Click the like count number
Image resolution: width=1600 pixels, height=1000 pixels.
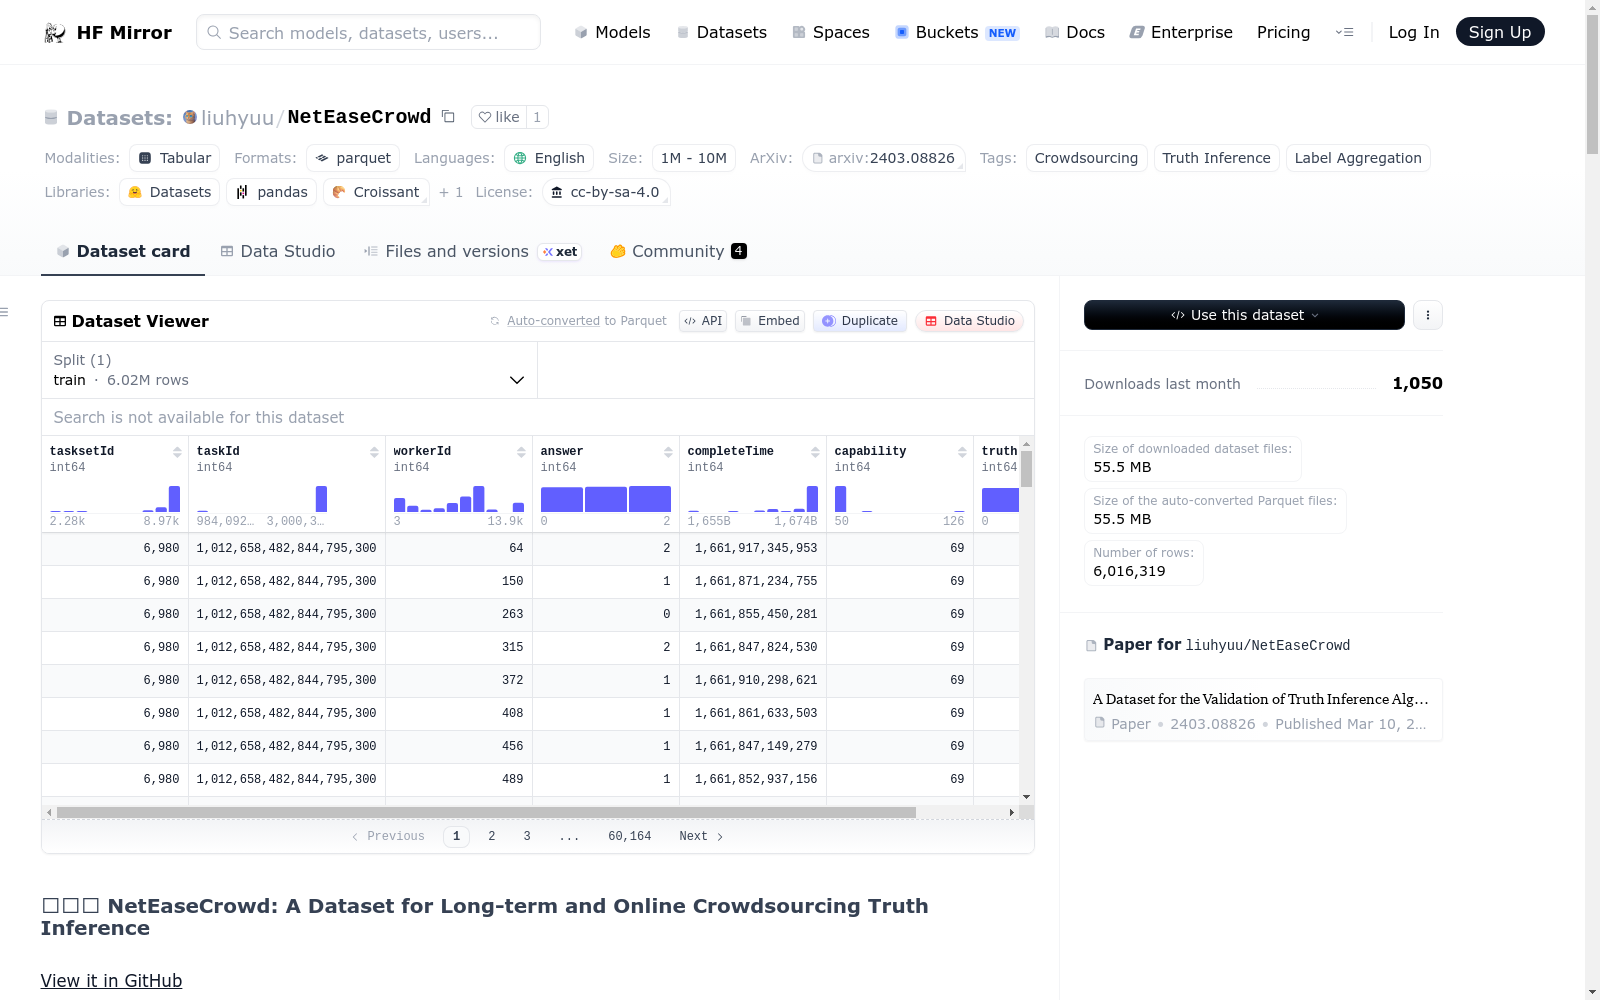pyautogui.click(x=537, y=117)
